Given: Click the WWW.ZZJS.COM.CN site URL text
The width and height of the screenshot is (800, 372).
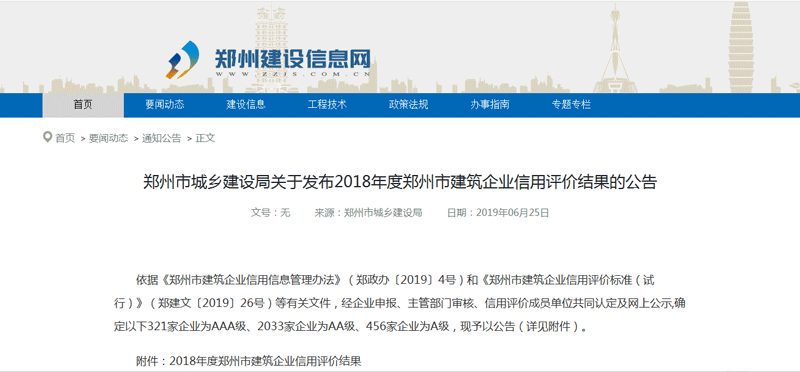Looking at the screenshot, I should [x=292, y=74].
